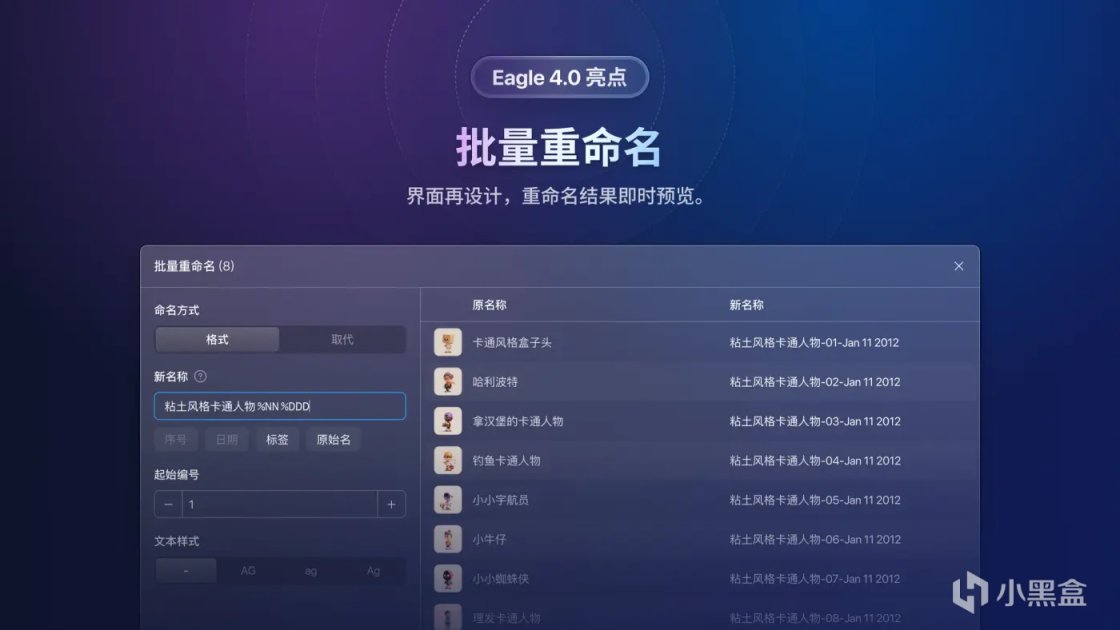This screenshot has height=630, width=1120.
Task: Select the default "-" text style
Action: coord(186,571)
